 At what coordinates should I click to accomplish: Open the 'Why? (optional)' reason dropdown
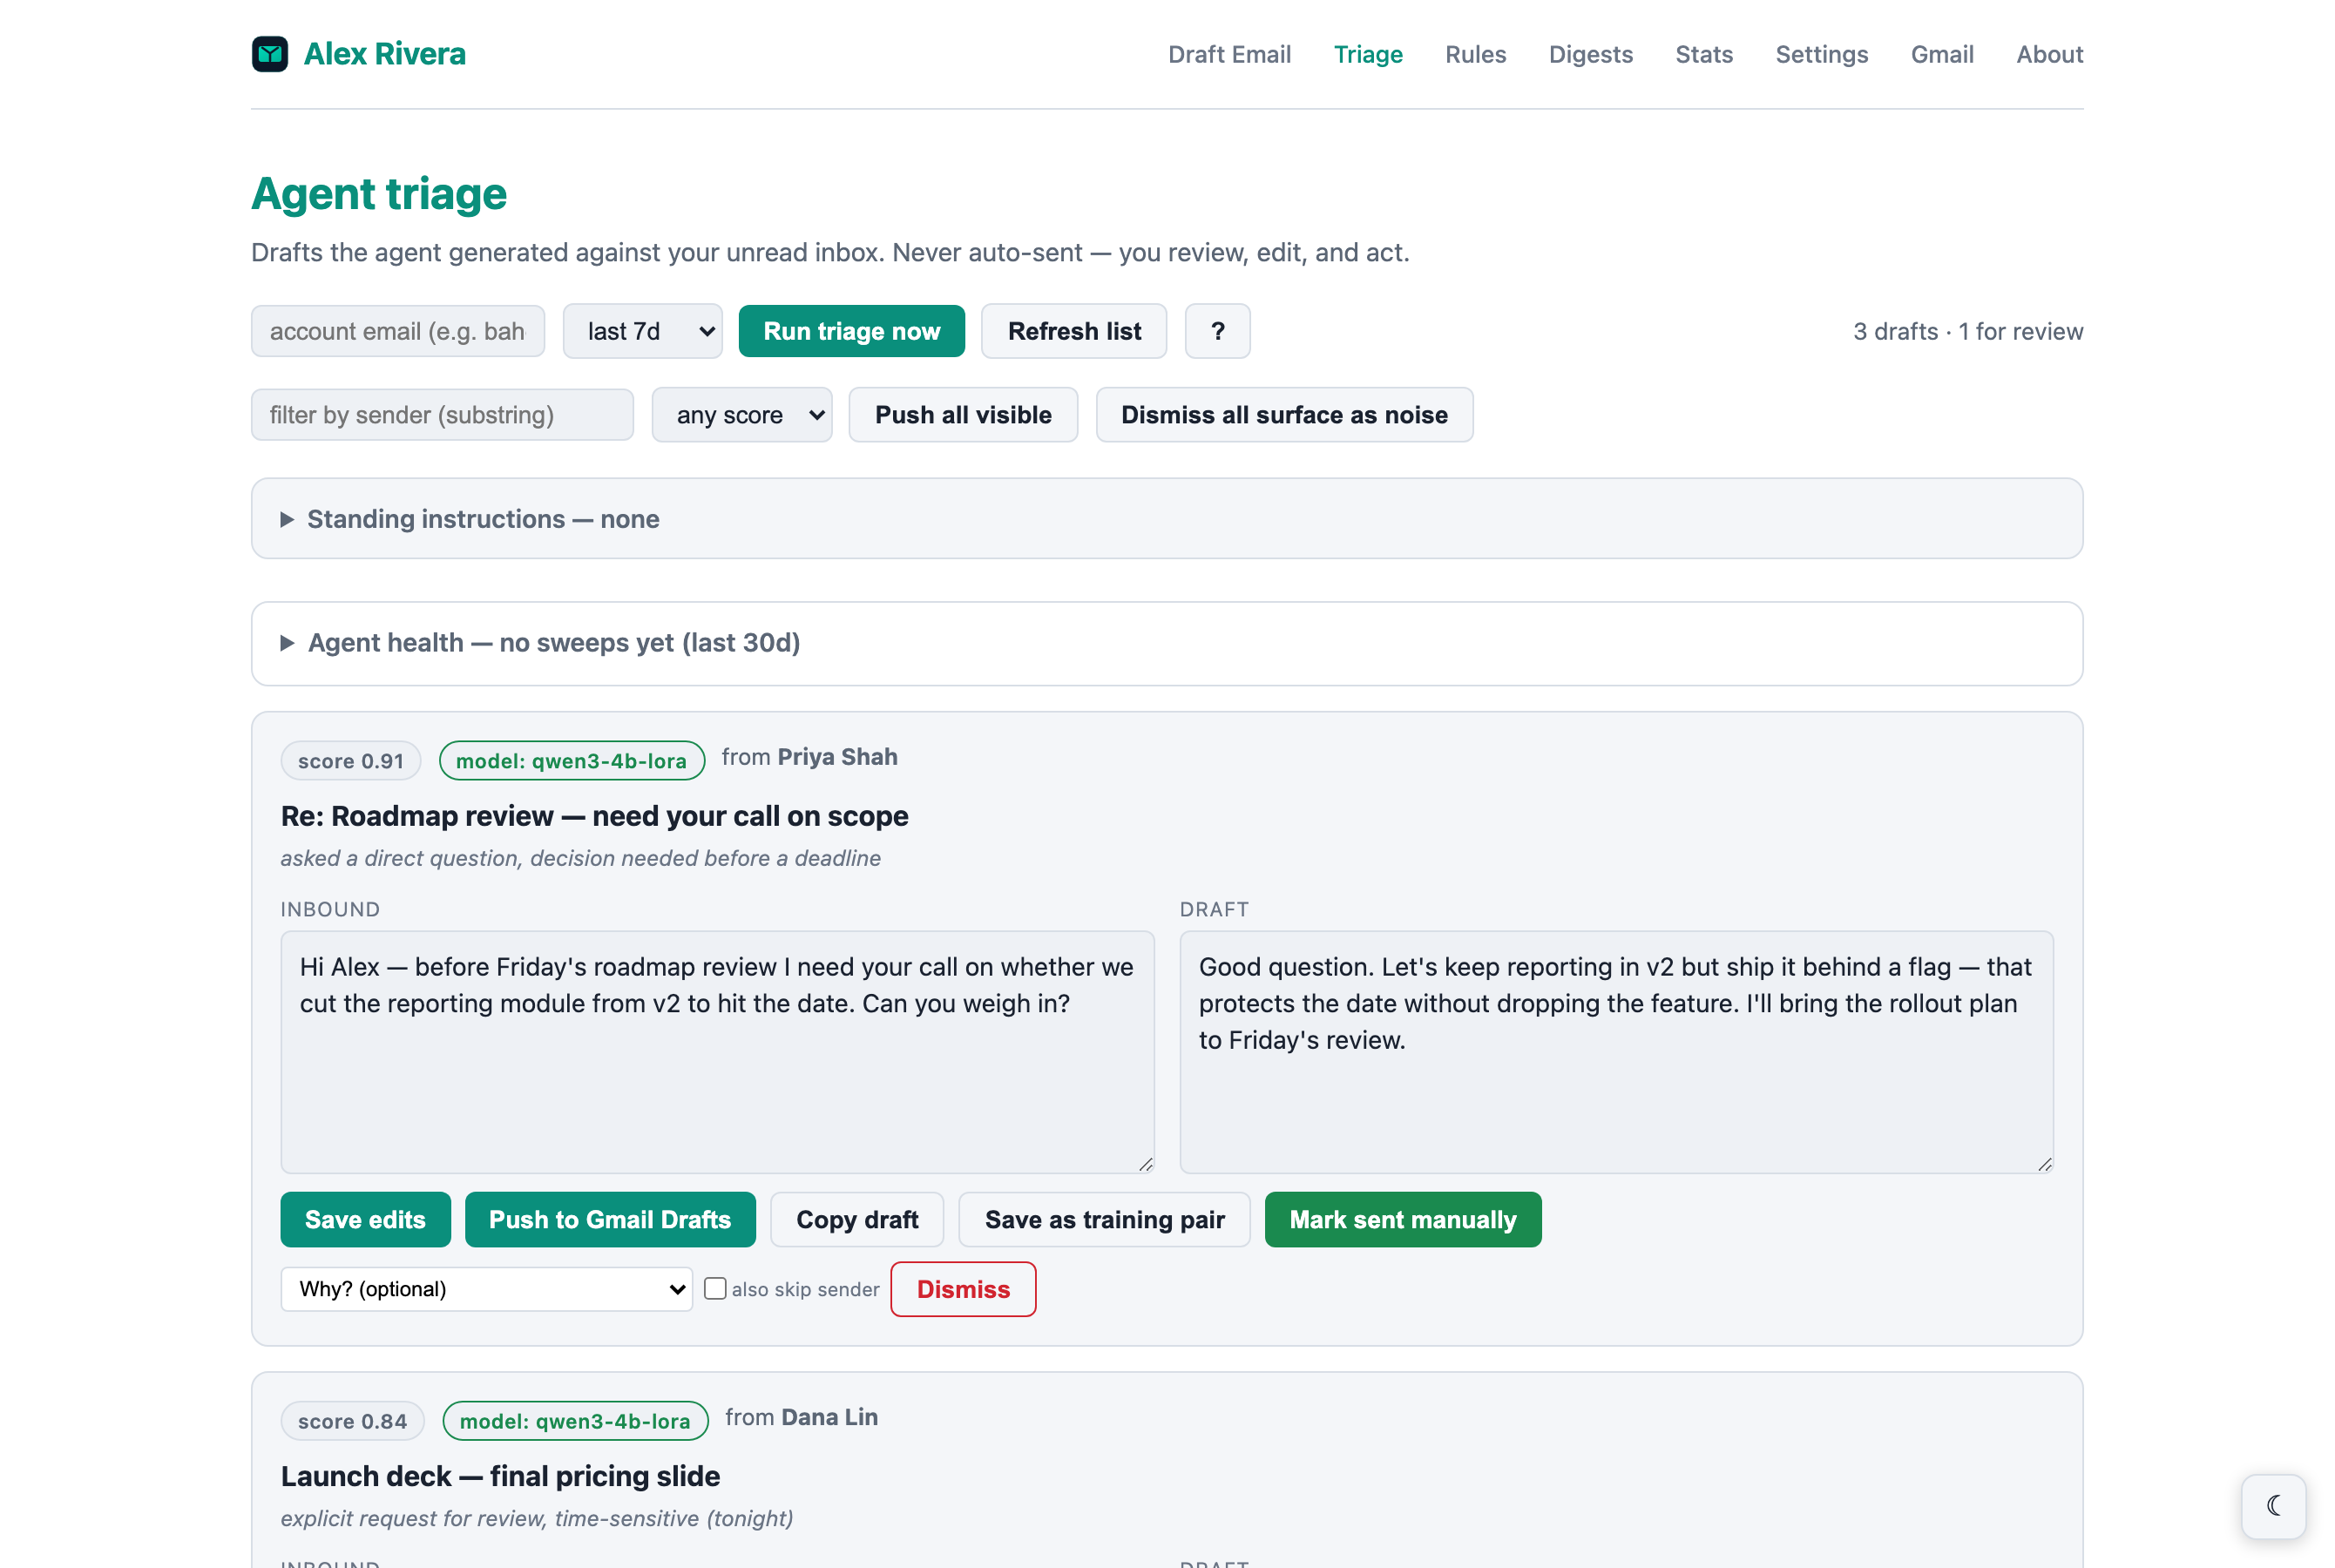[486, 1289]
